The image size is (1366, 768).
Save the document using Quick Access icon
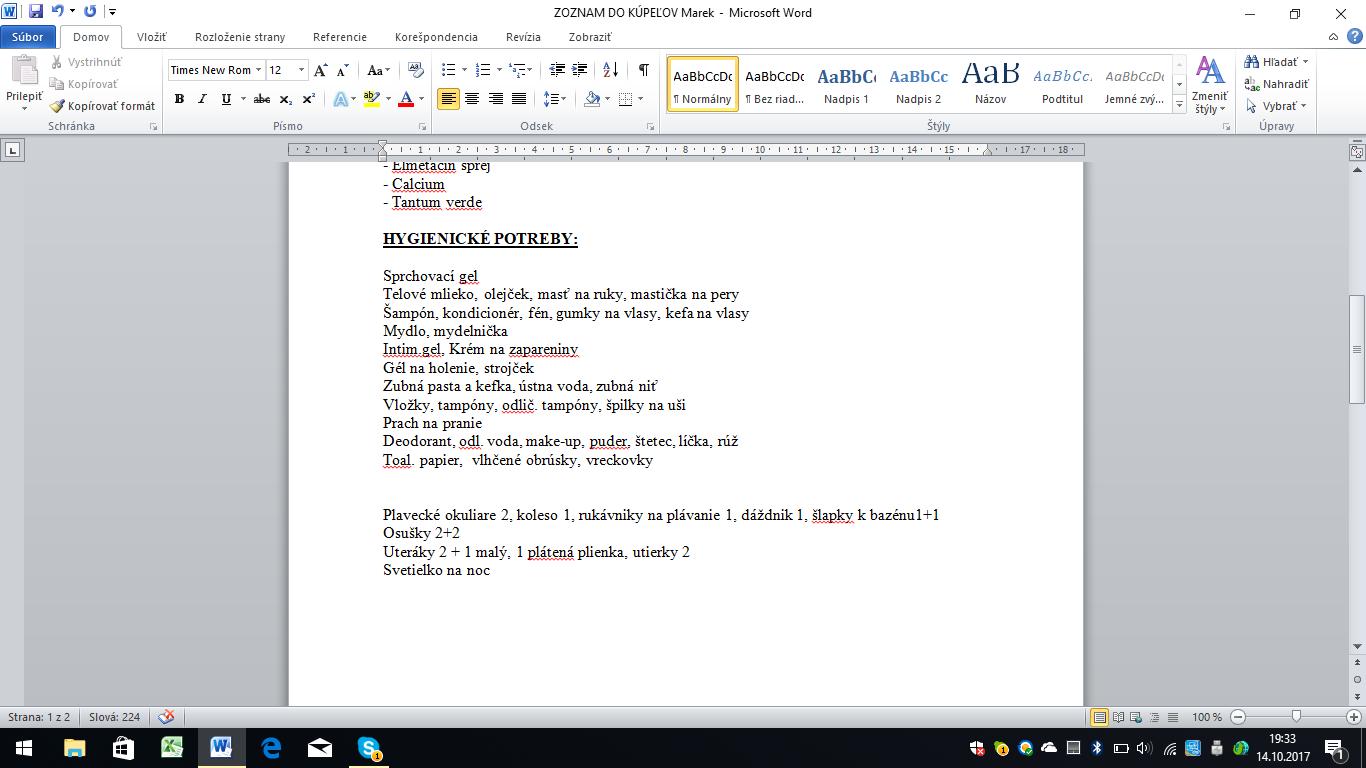[36, 12]
